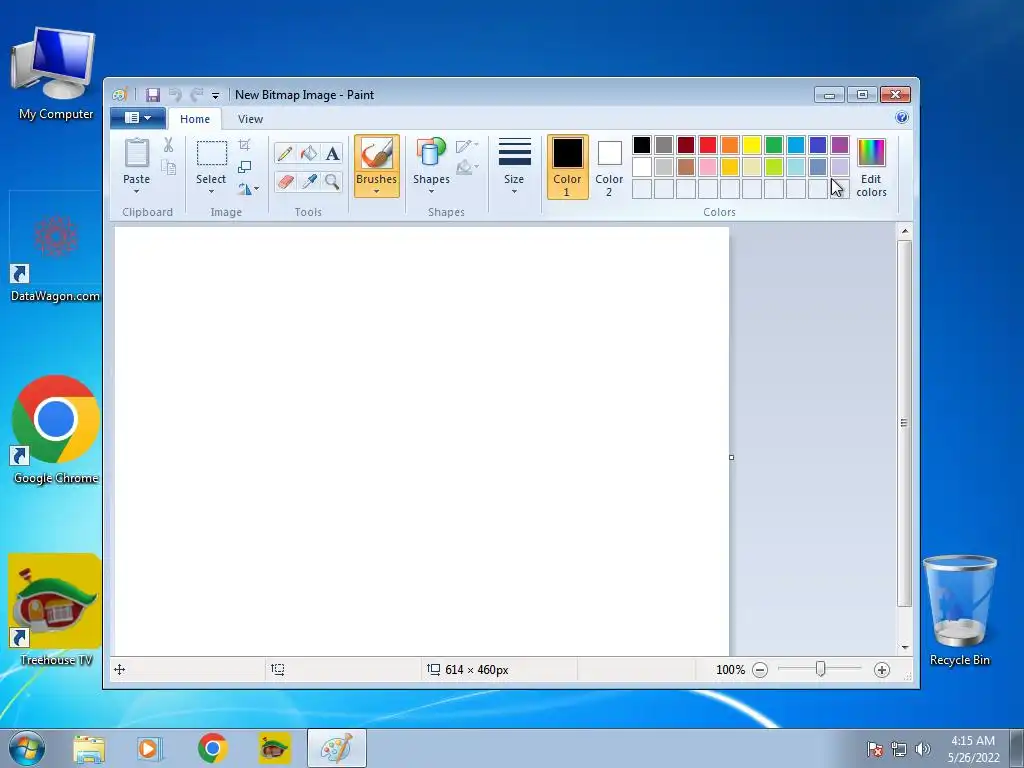This screenshot has width=1024, height=768.
Task: Select the Fill with color bucket tool
Action: (308, 153)
